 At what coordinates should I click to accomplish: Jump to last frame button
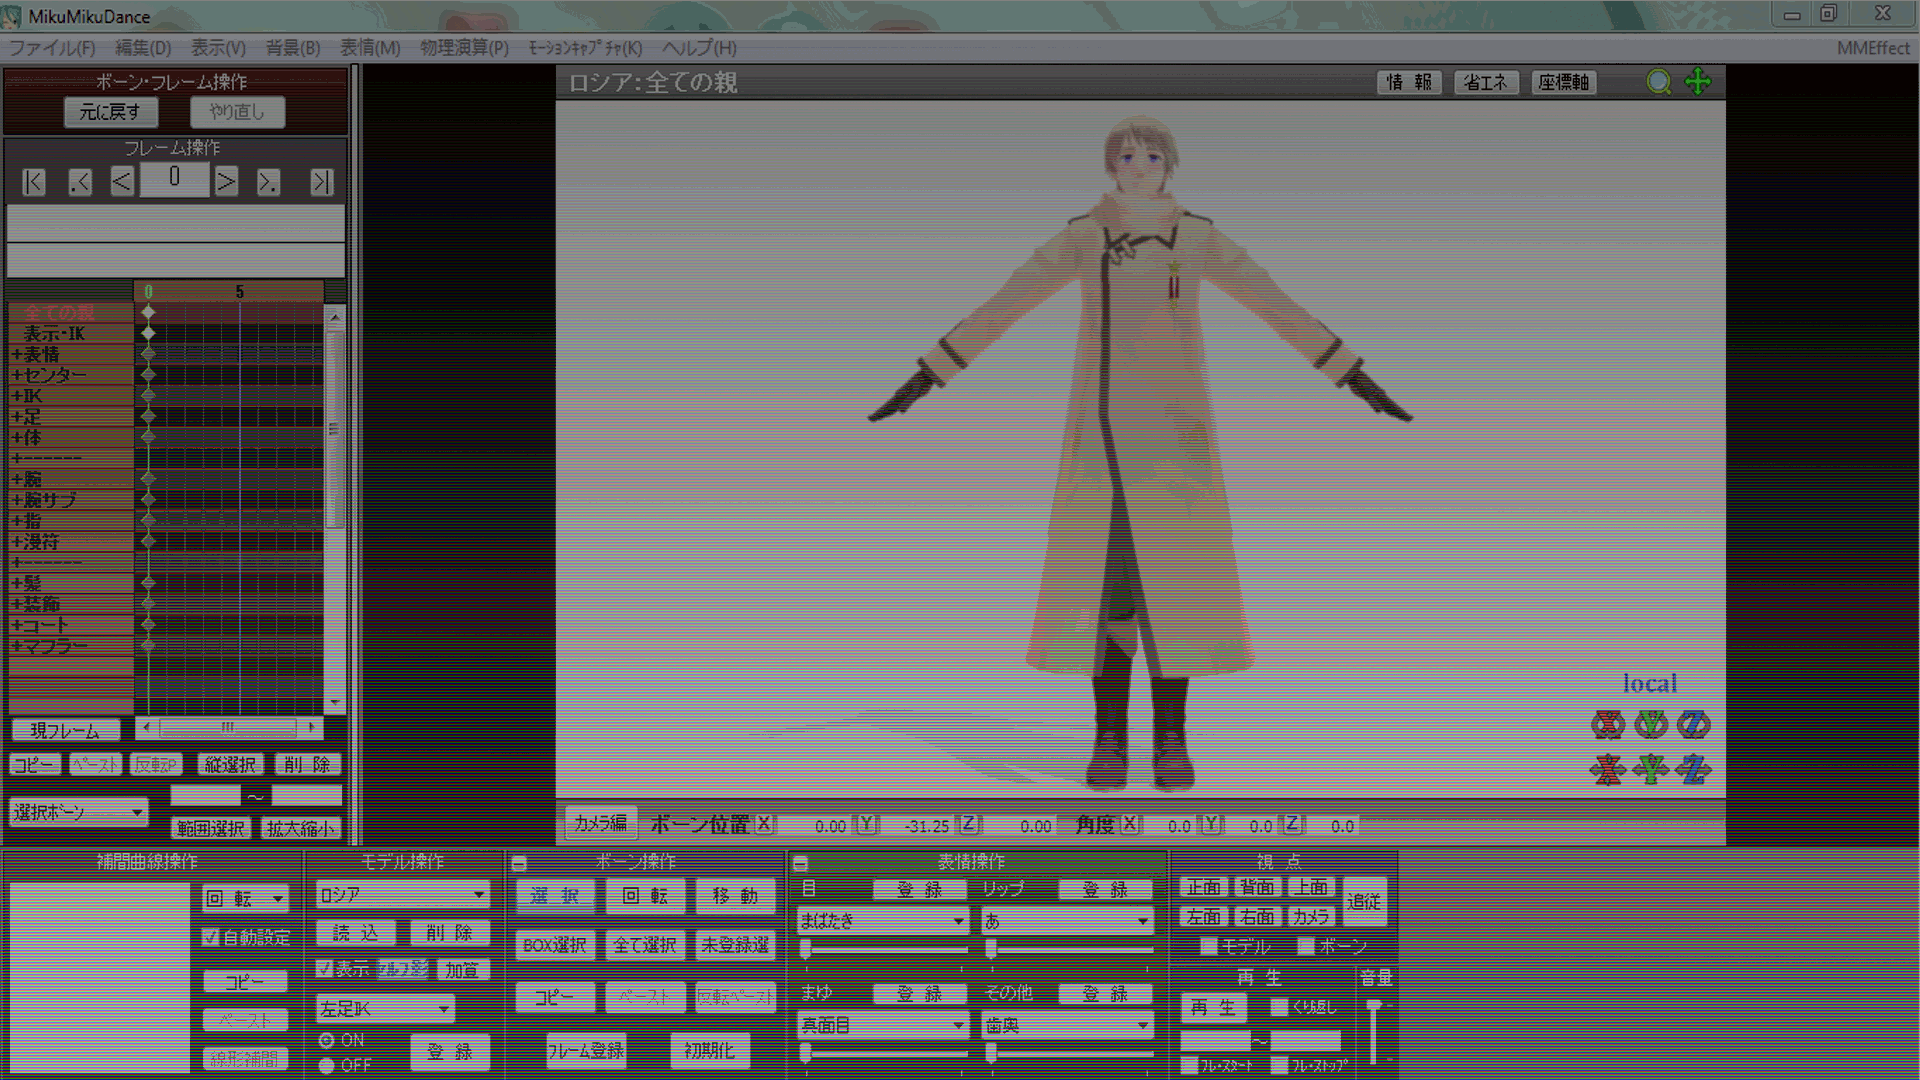point(321,182)
